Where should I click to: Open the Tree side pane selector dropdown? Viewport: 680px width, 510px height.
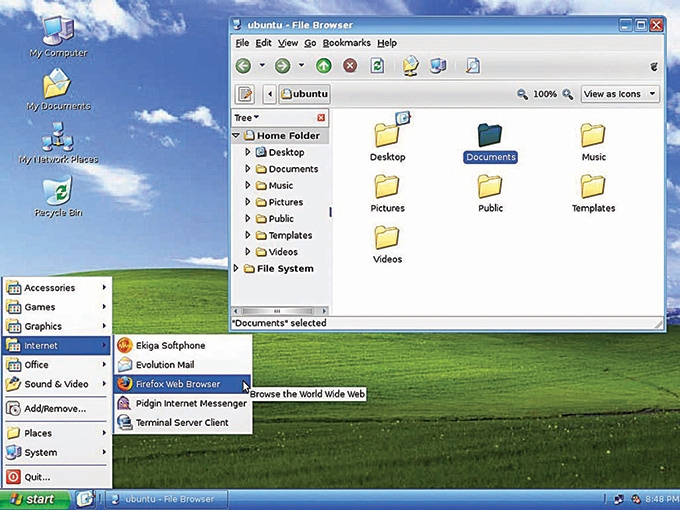pos(246,118)
